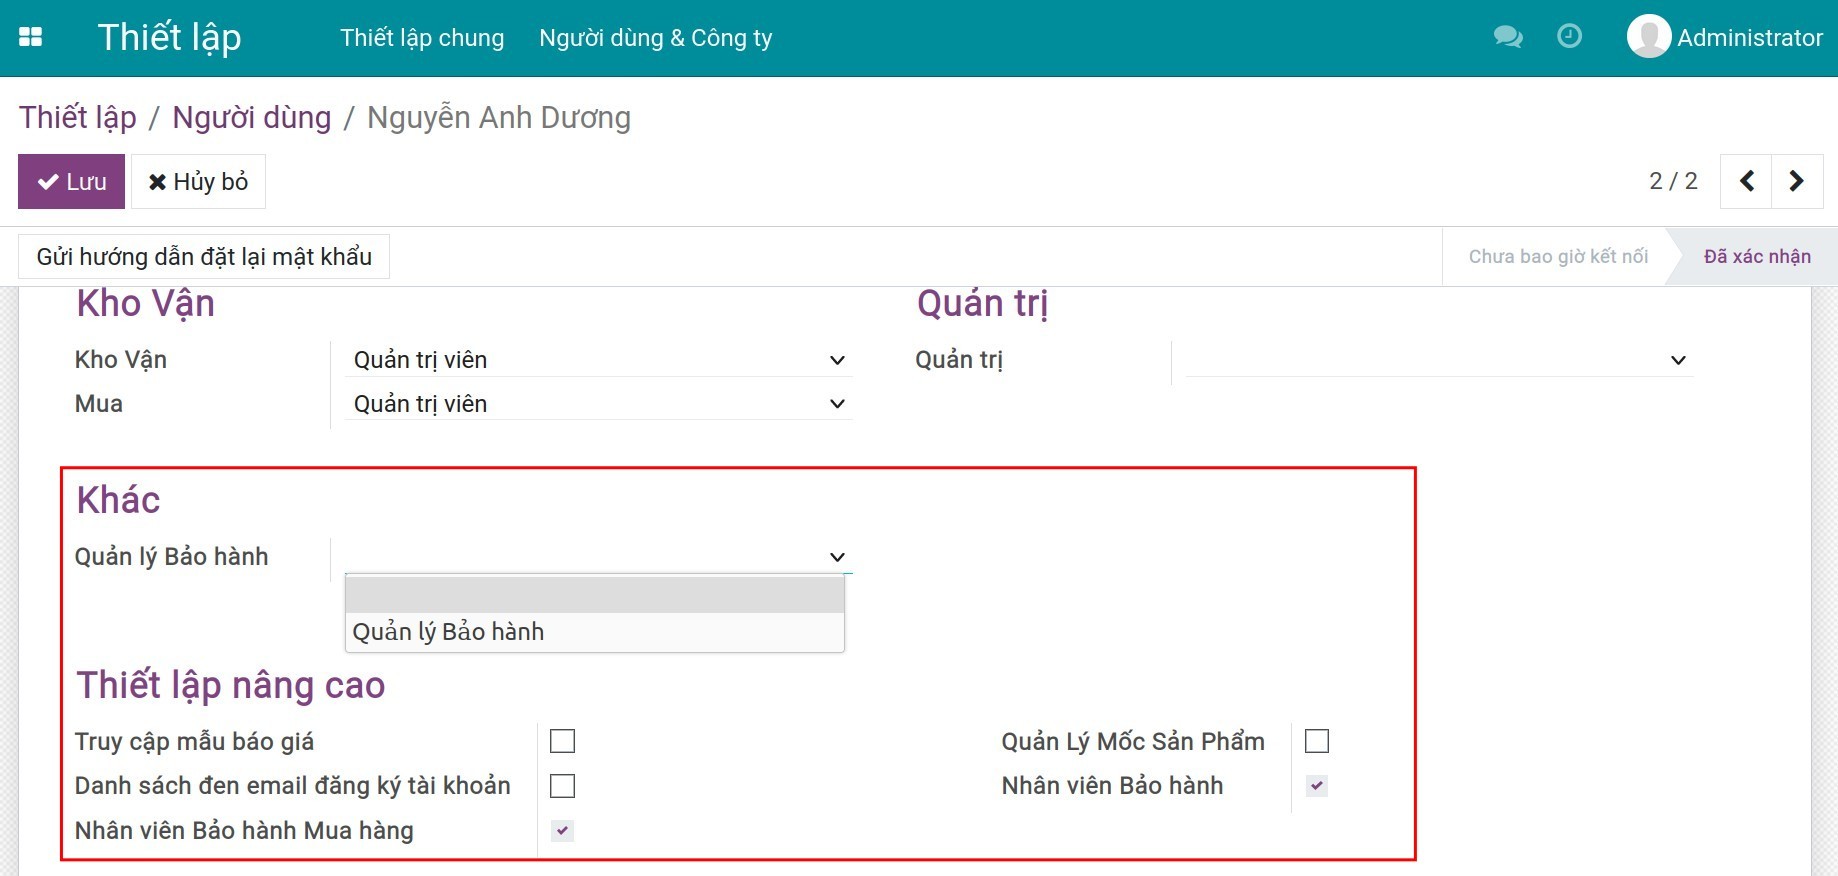The image size is (1838, 876).
Task: Go to previous record with left arrow
Action: [1746, 181]
